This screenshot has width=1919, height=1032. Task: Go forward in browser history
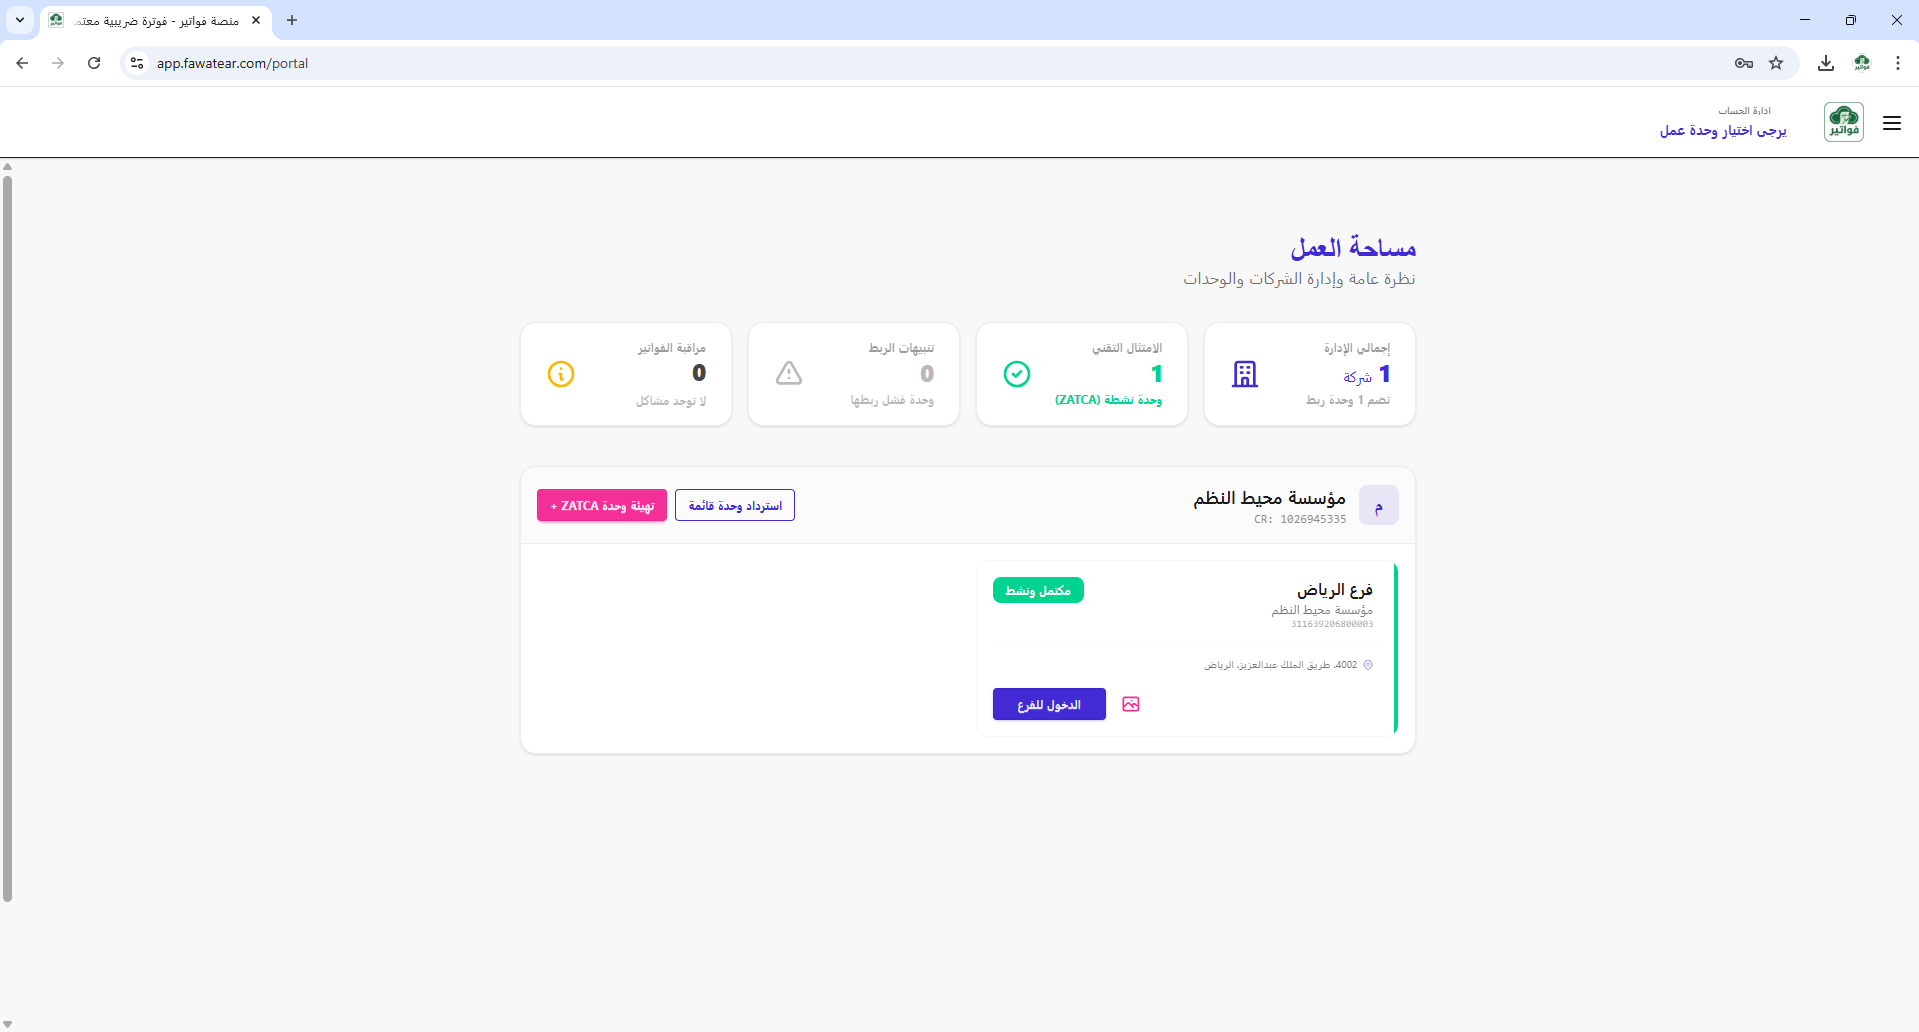click(x=58, y=63)
